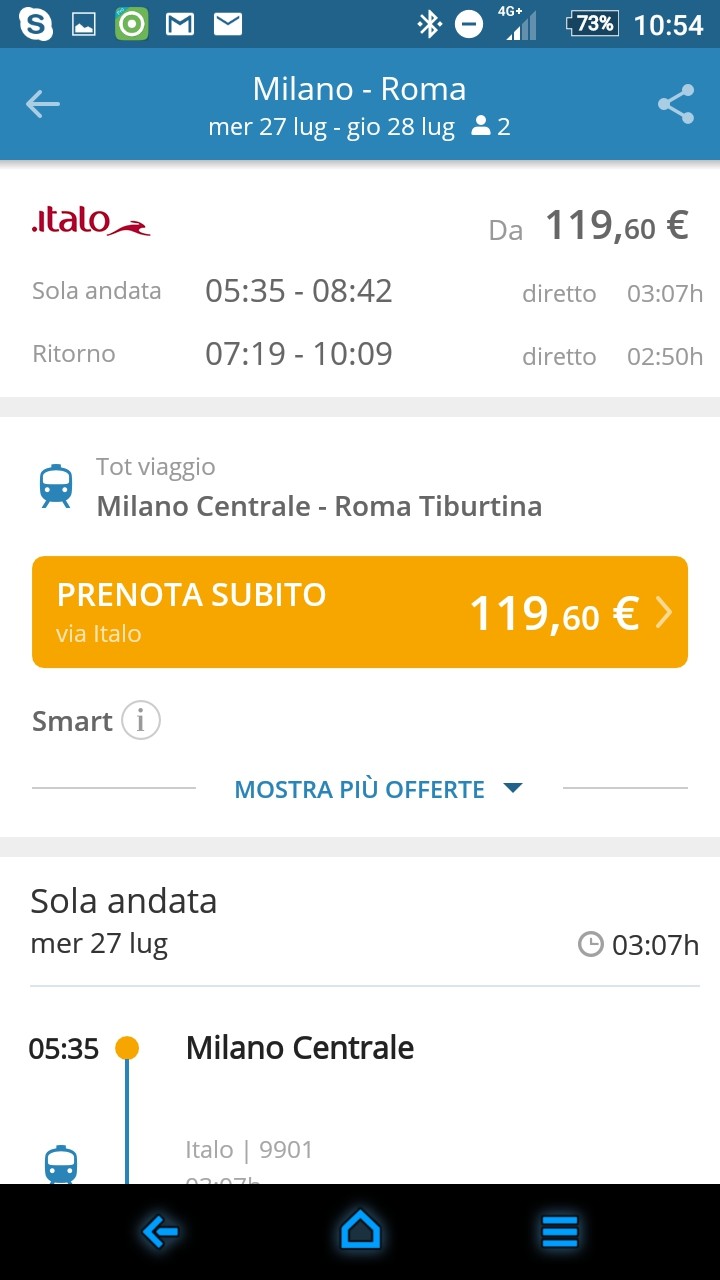Tap the share icon
This screenshot has height=1280, width=720.
coord(676,104)
